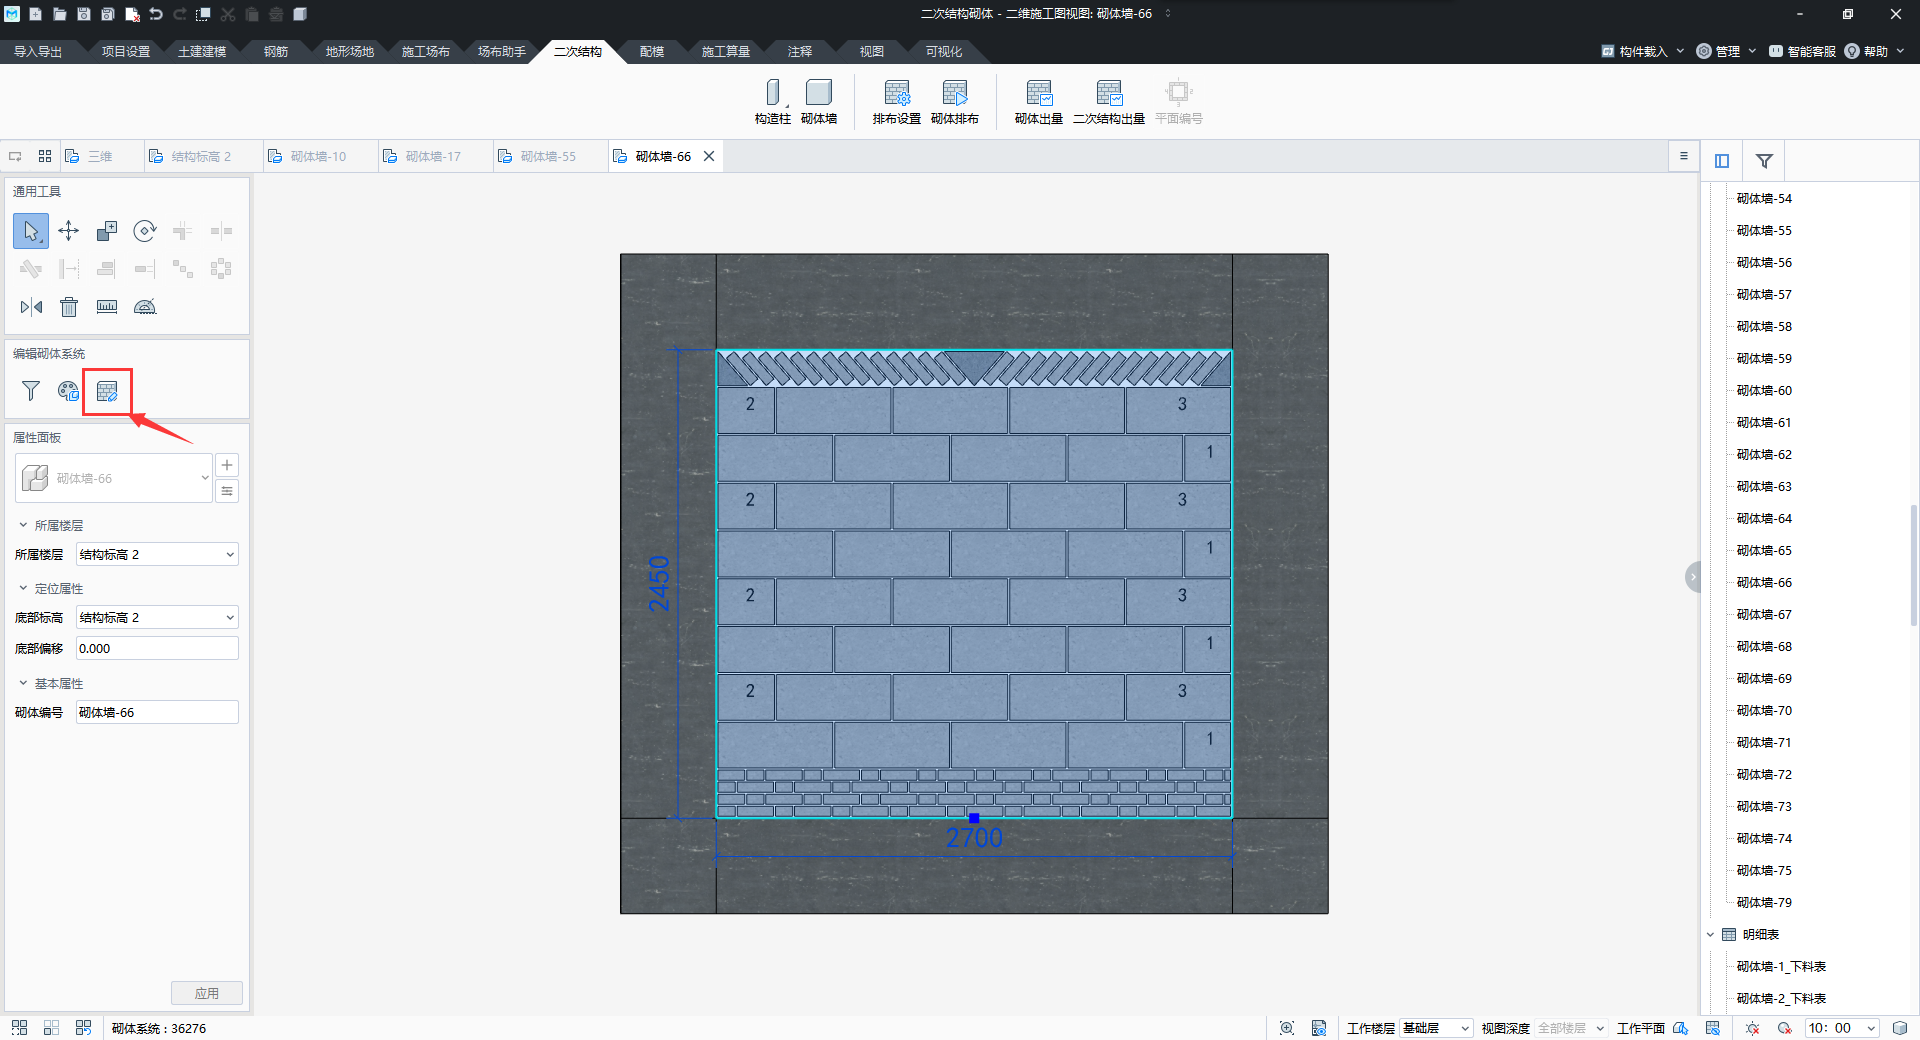Image resolution: width=1920 pixels, height=1040 pixels.
Task: Click the 3D cube icon in title bar
Action: click(300, 14)
